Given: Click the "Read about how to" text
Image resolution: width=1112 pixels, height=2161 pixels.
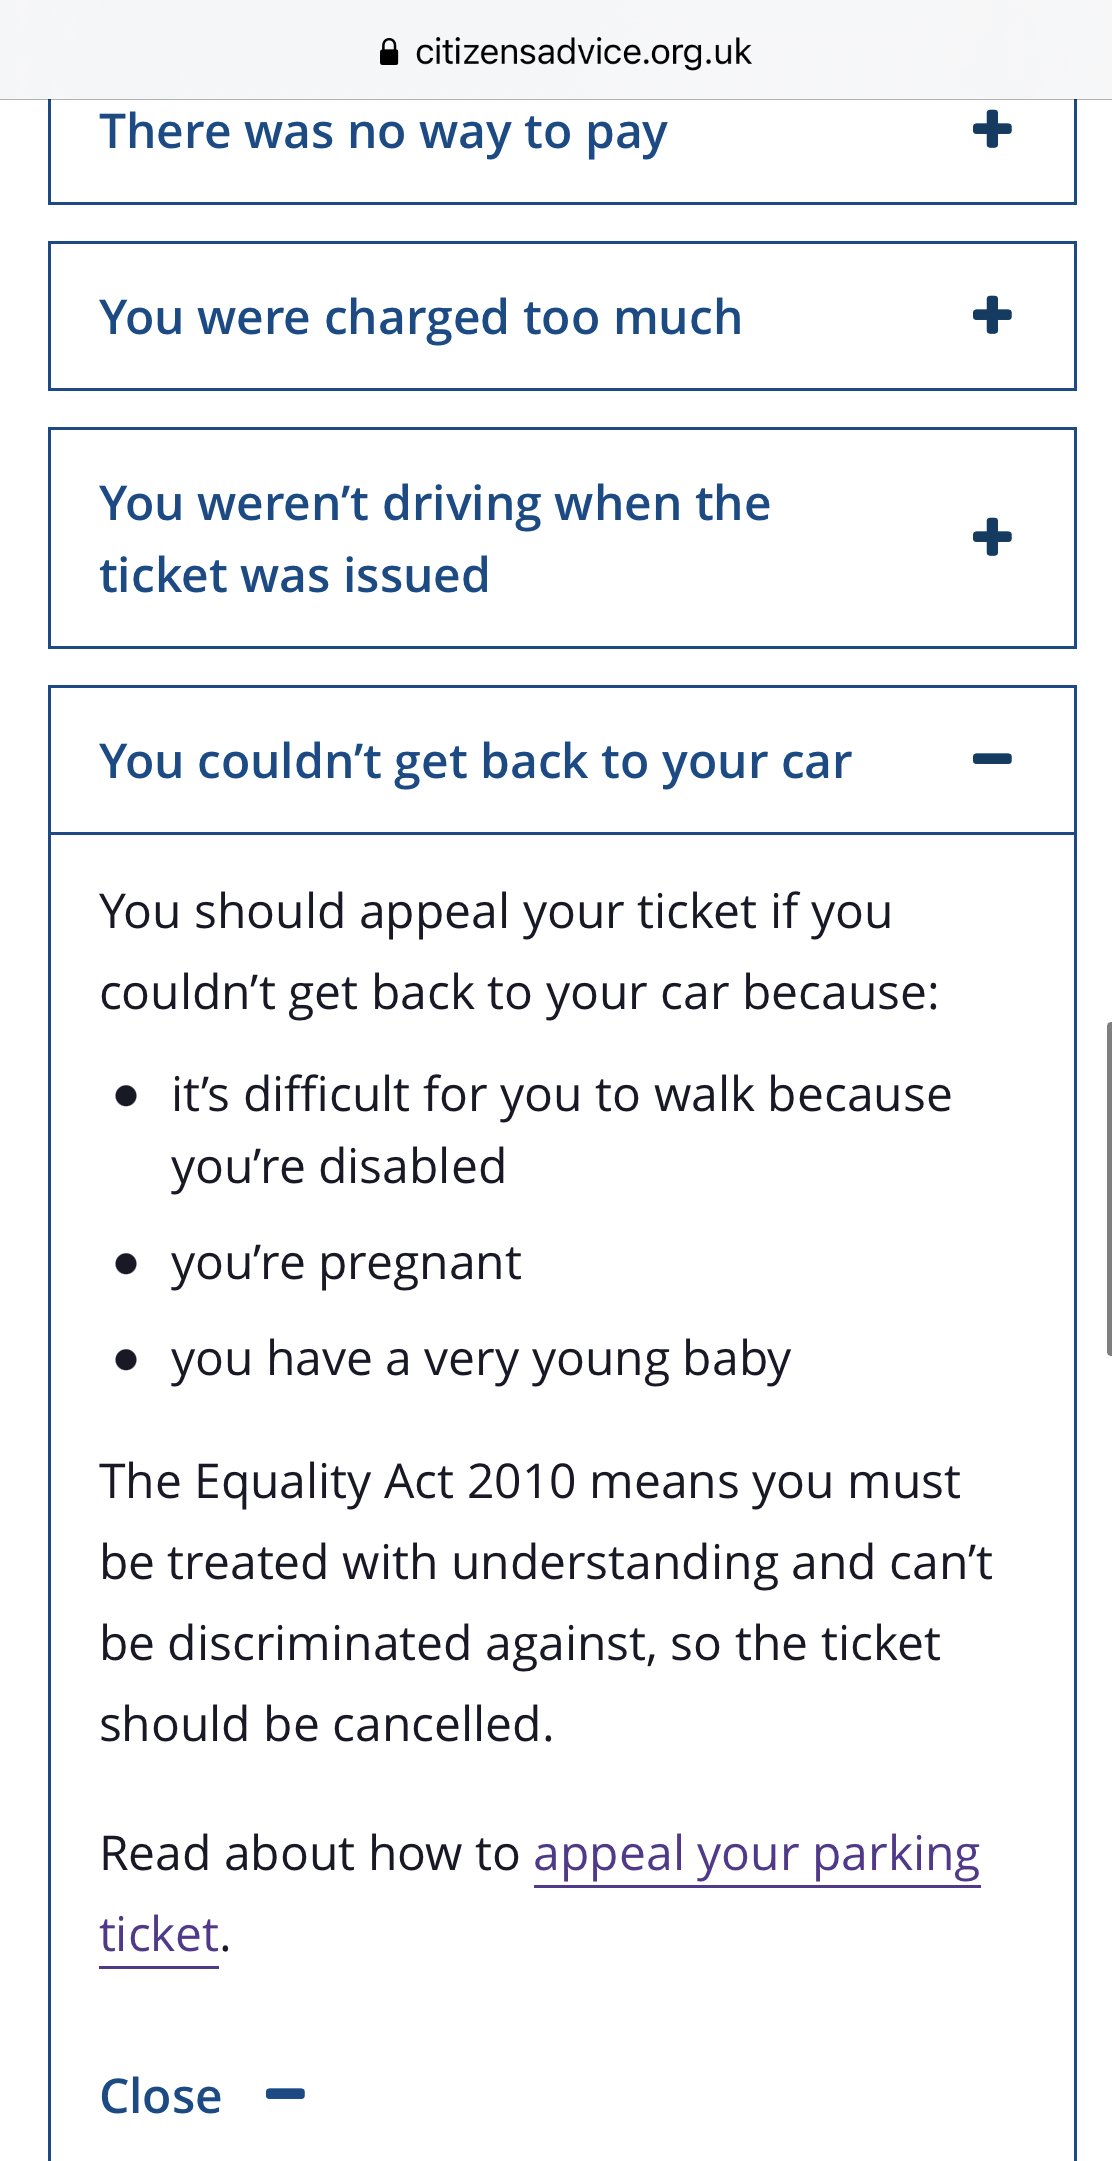Looking at the screenshot, I should click(x=310, y=1854).
